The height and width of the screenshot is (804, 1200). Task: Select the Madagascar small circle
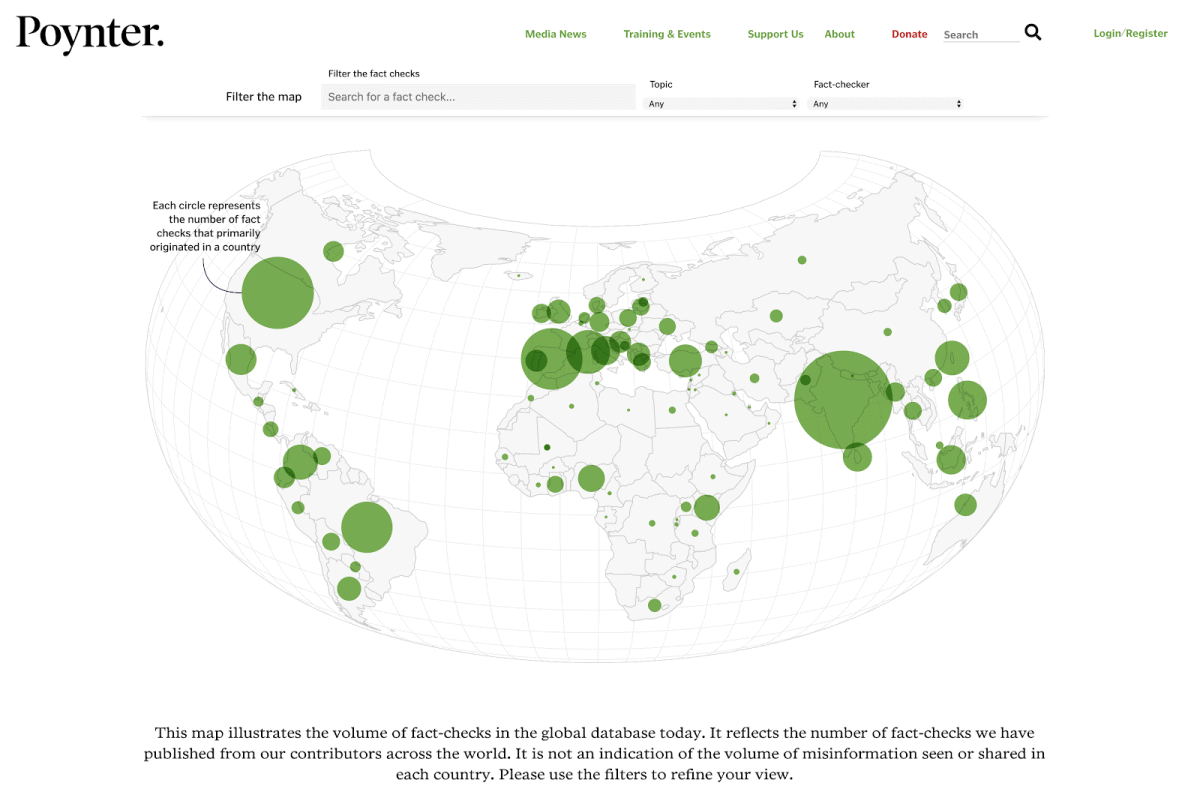[736, 572]
